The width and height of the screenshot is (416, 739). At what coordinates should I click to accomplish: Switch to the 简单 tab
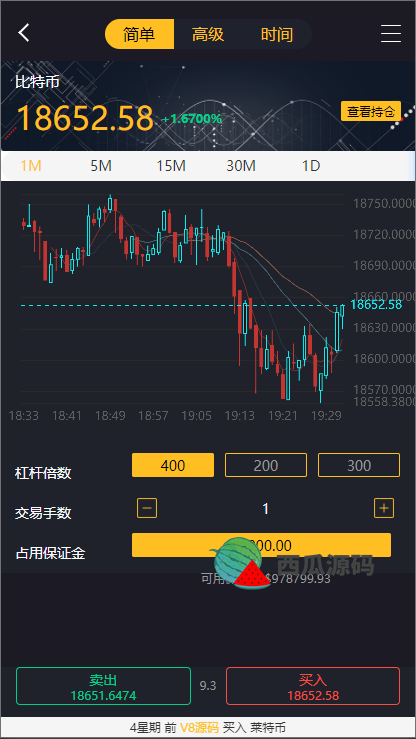click(x=139, y=34)
